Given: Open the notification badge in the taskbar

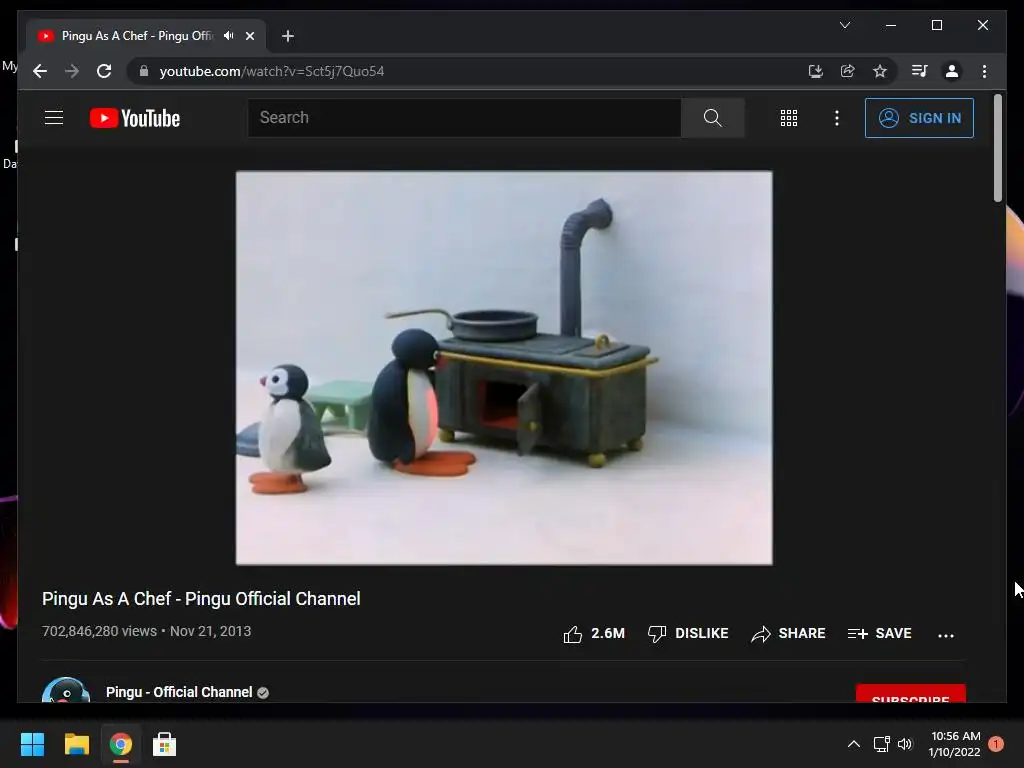Looking at the screenshot, I should pyautogui.click(x=996, y=744).
